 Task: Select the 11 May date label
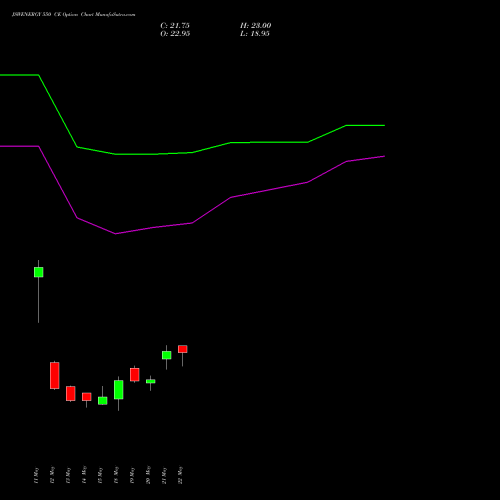[36, 475]
